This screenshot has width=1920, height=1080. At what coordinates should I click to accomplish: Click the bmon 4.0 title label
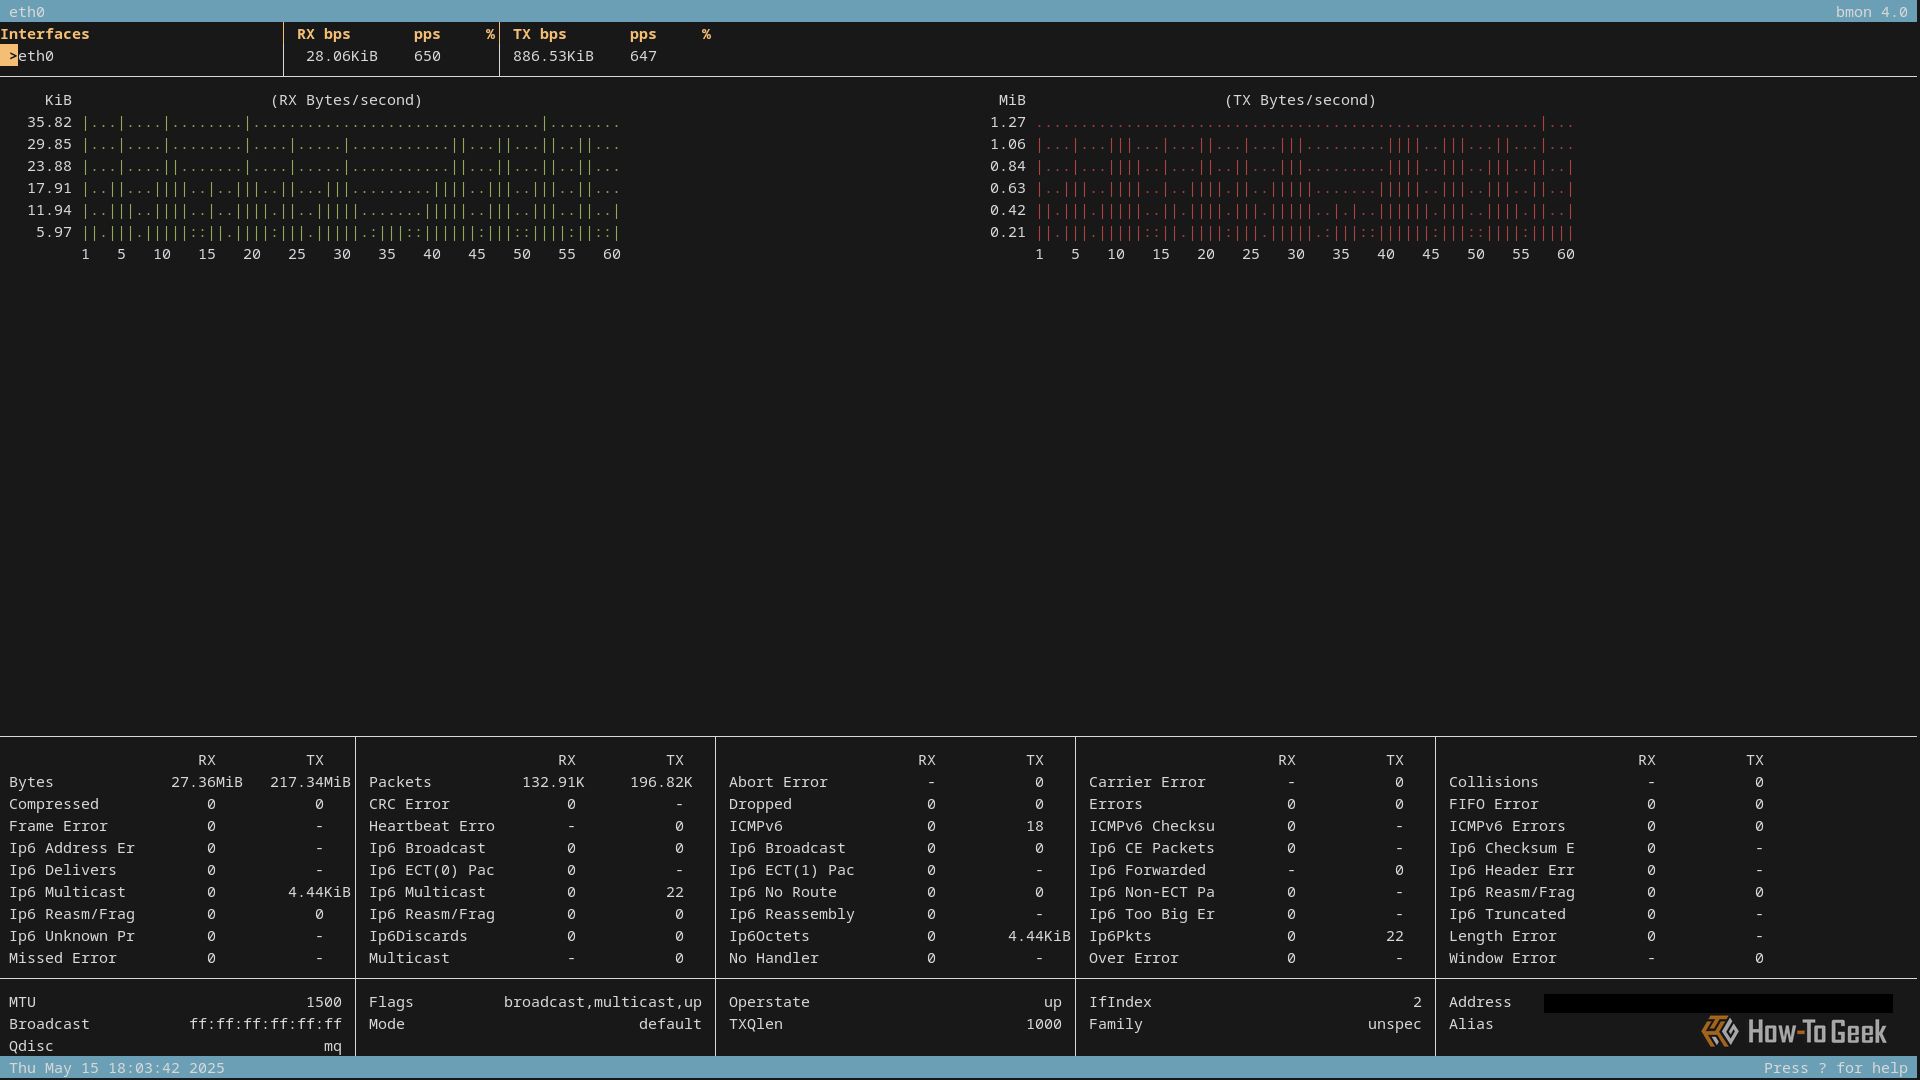point(1870,12)
